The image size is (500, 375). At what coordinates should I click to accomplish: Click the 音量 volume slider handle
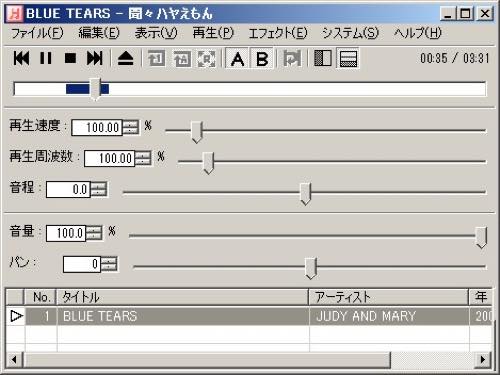(481, 237)
